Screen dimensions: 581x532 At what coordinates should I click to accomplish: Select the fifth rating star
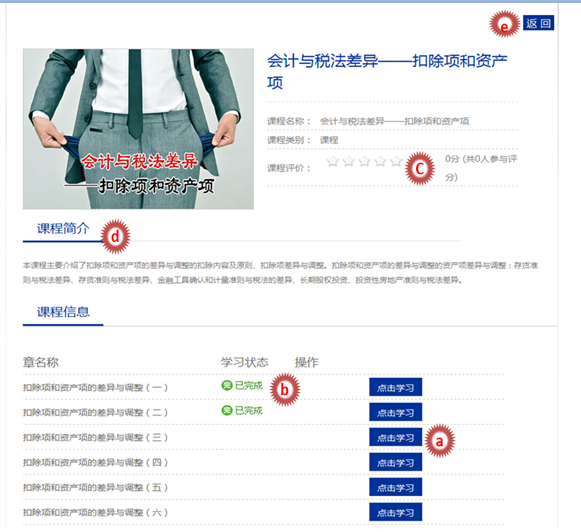coord(396,161)
